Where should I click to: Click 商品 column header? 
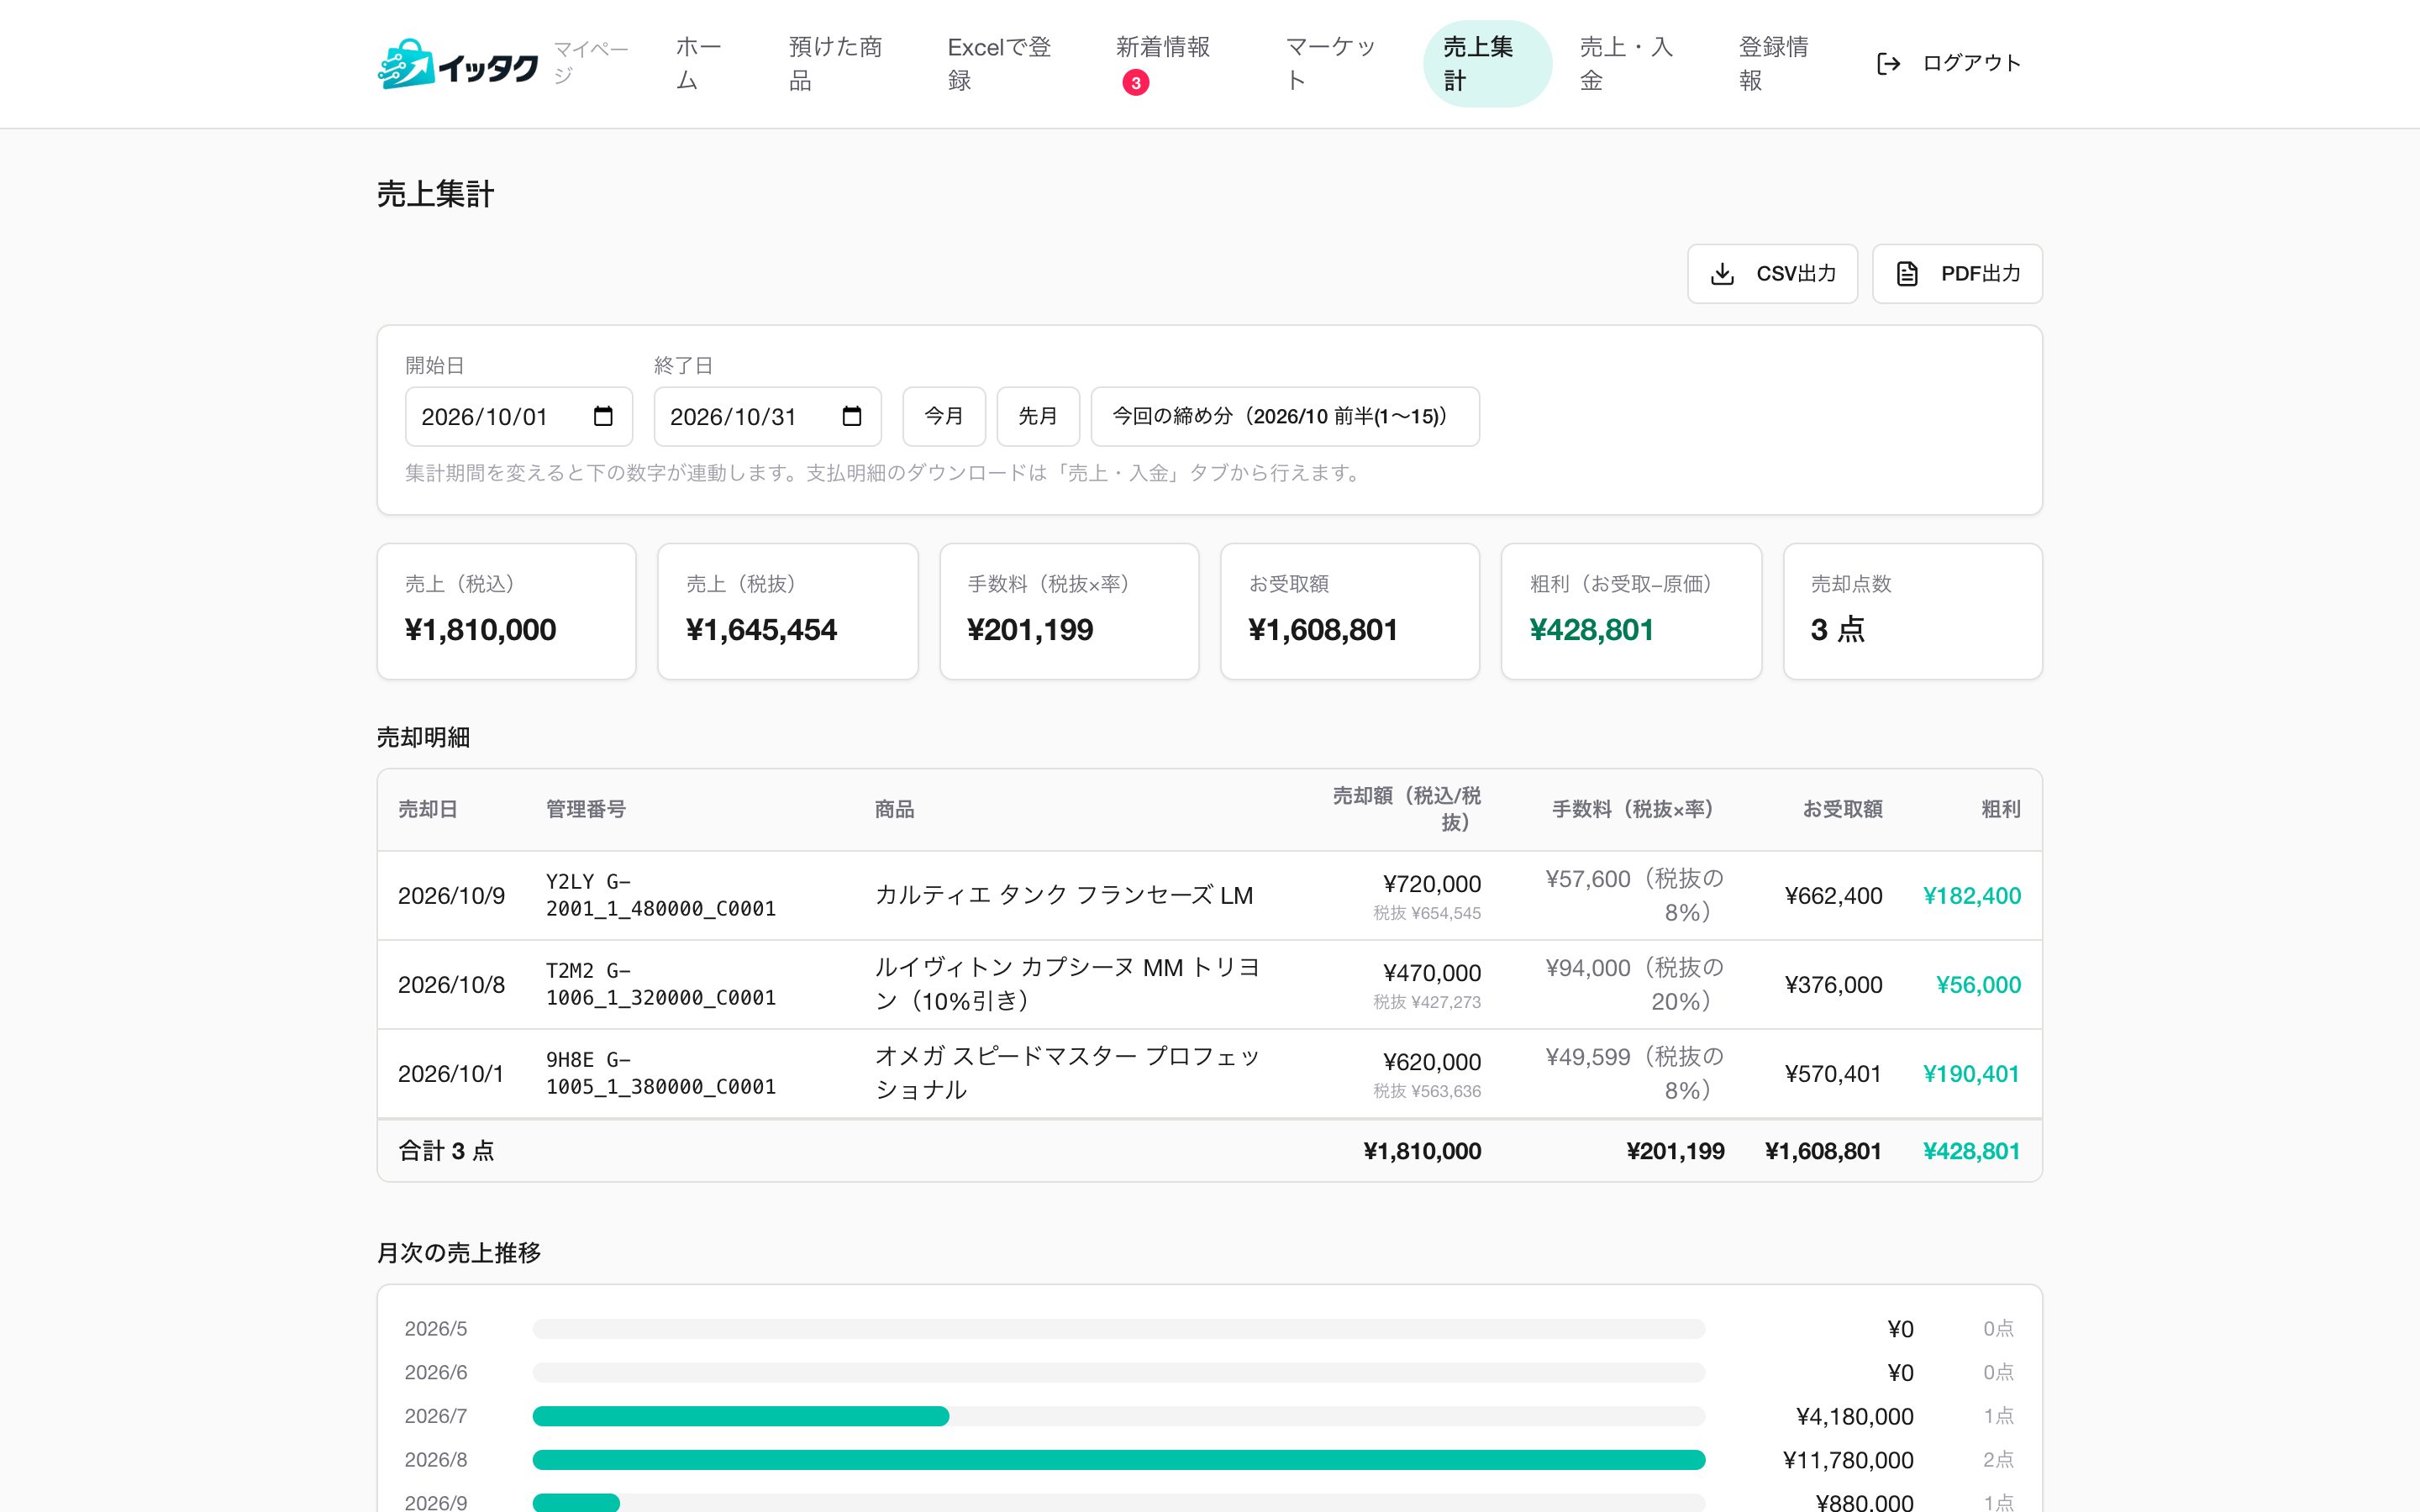tap(894, 809)
